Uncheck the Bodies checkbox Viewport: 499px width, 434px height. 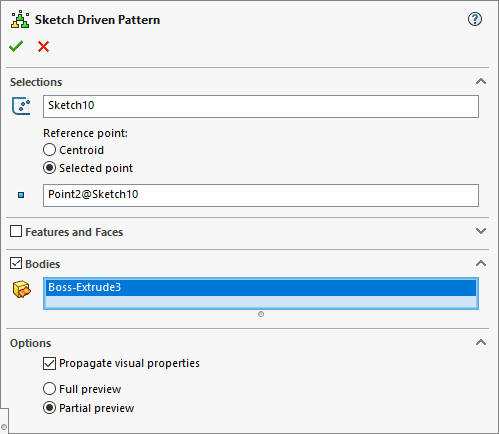click(16, 263)
